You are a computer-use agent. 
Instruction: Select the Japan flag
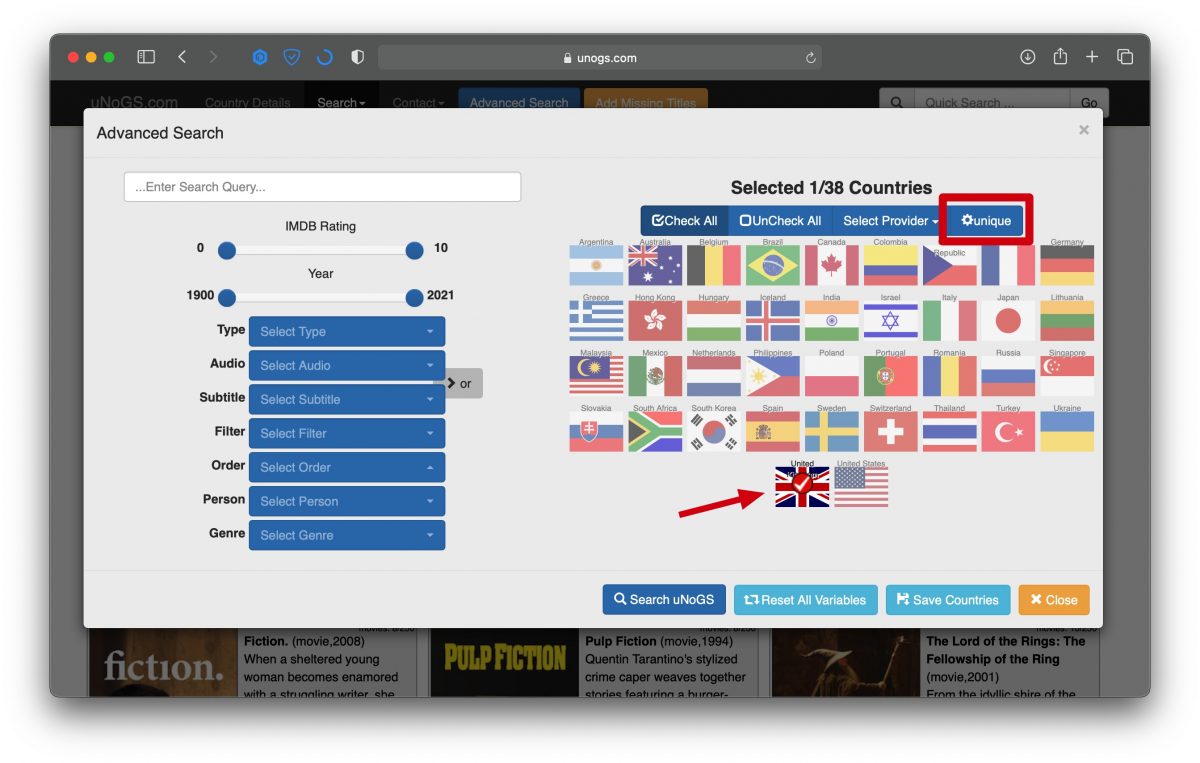coord(1008,321)
